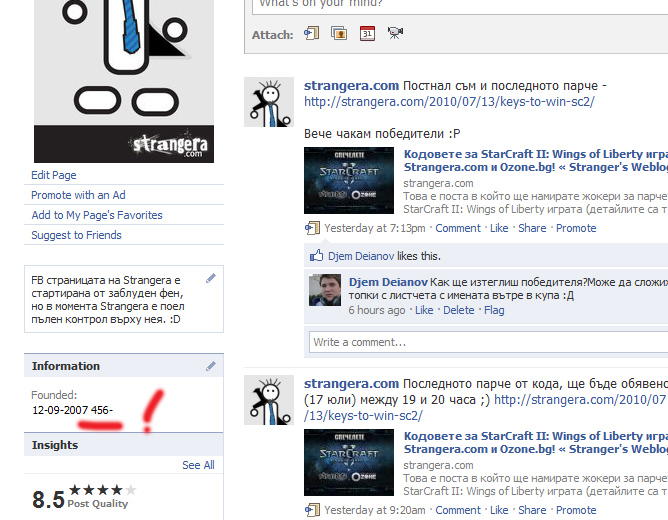Click Promote with an Ad
This screenshot has width=668, height=520.
coord(78,195)
